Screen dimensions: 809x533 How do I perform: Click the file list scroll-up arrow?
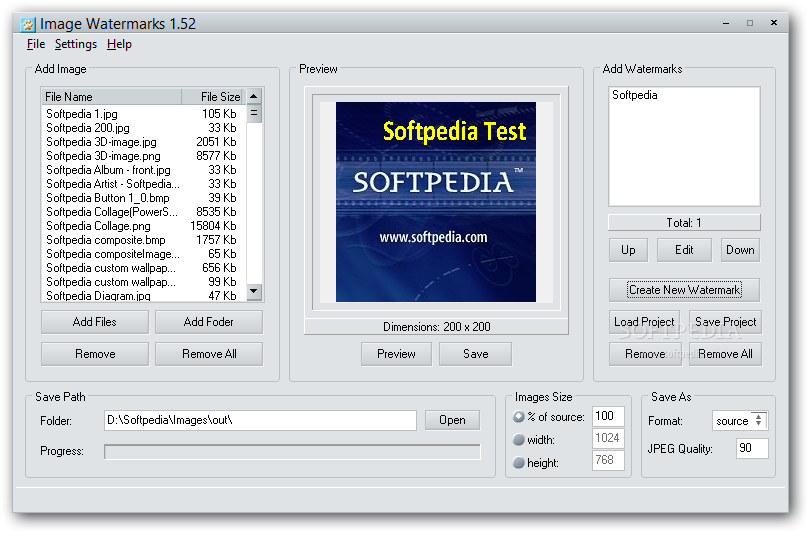coord(253,96)
